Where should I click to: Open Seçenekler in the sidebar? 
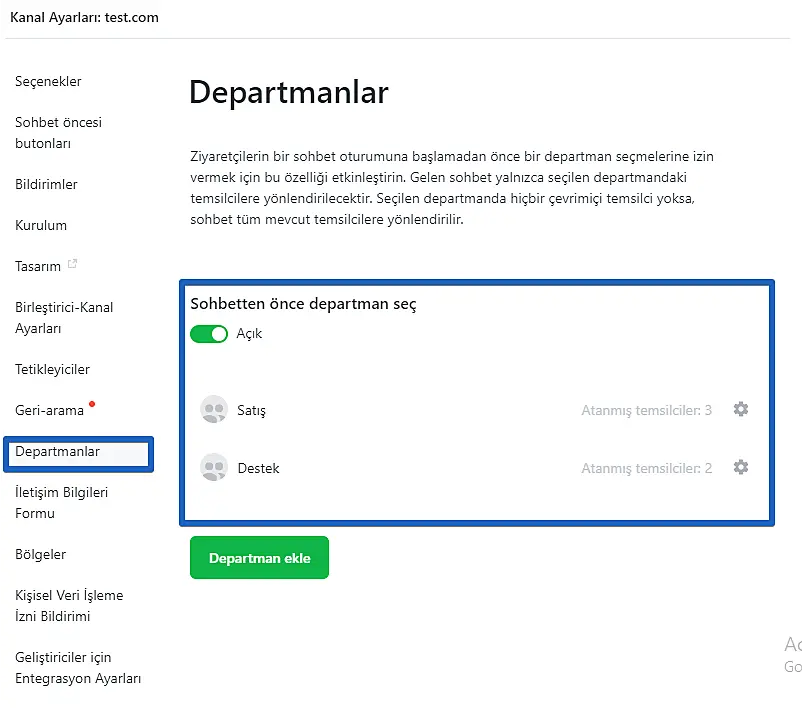coord(48,81)
